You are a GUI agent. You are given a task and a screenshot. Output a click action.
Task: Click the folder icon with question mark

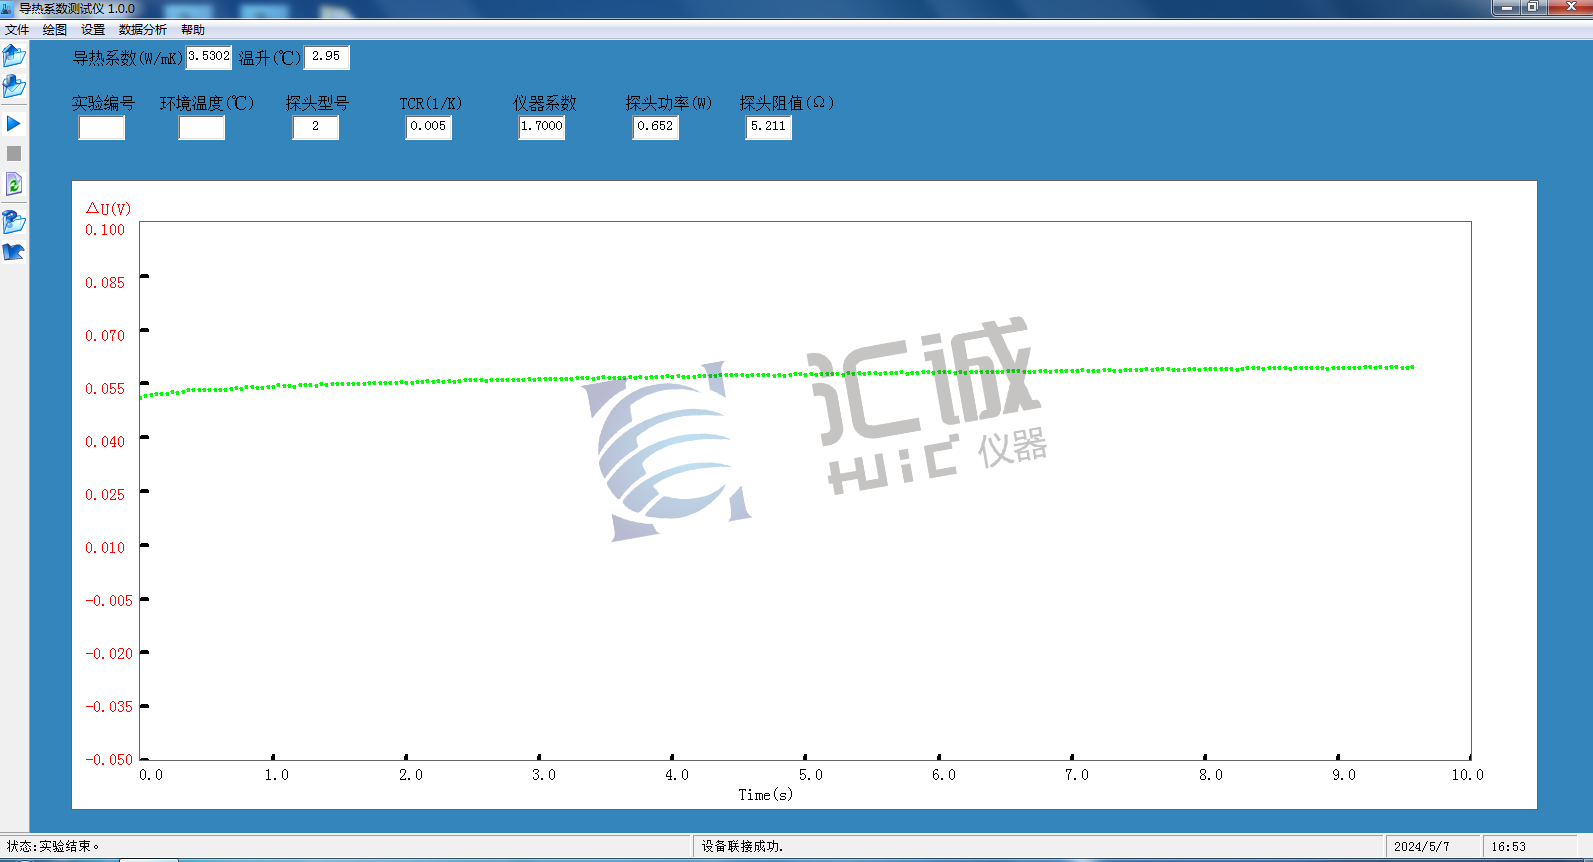(x=14, y=221)
